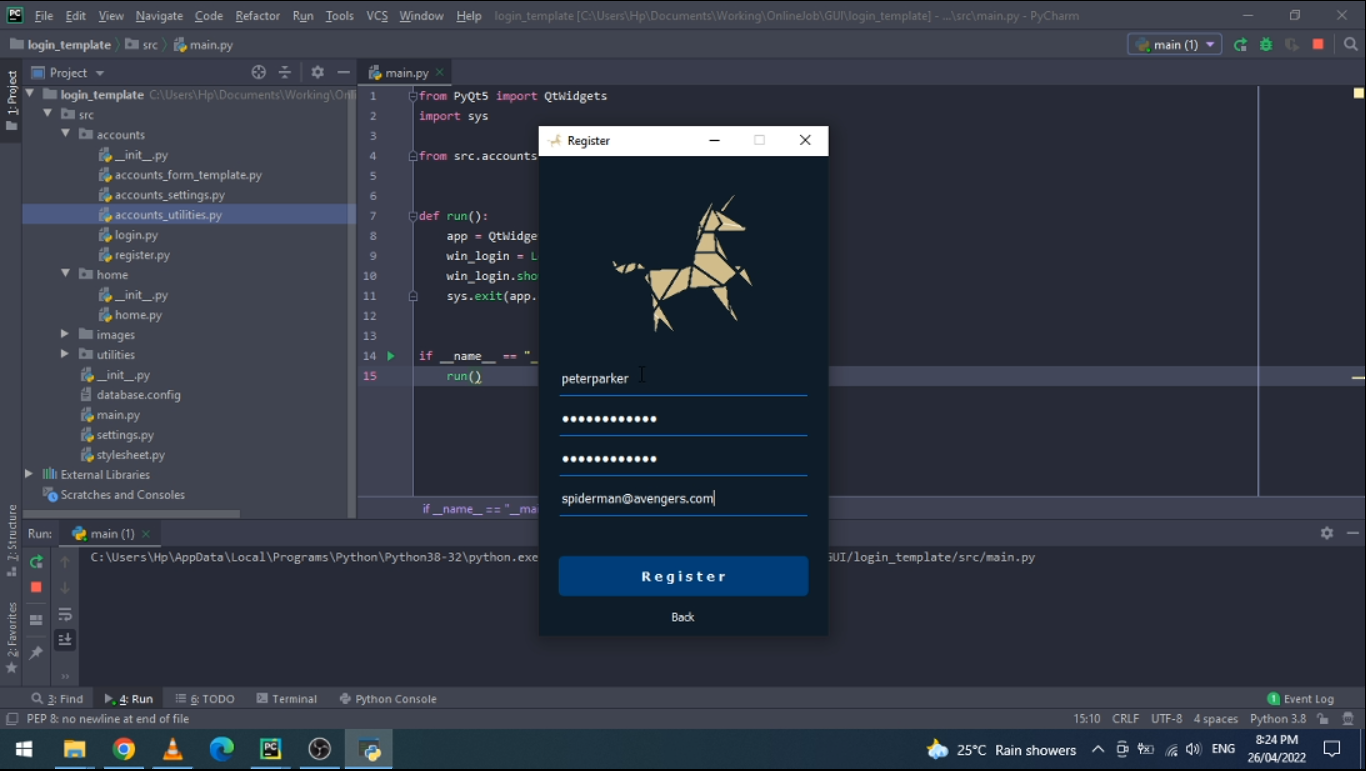This screenshot has width=1366, height=771.
Task: Click CRLF line separator in status bar
Action: 1125,719
